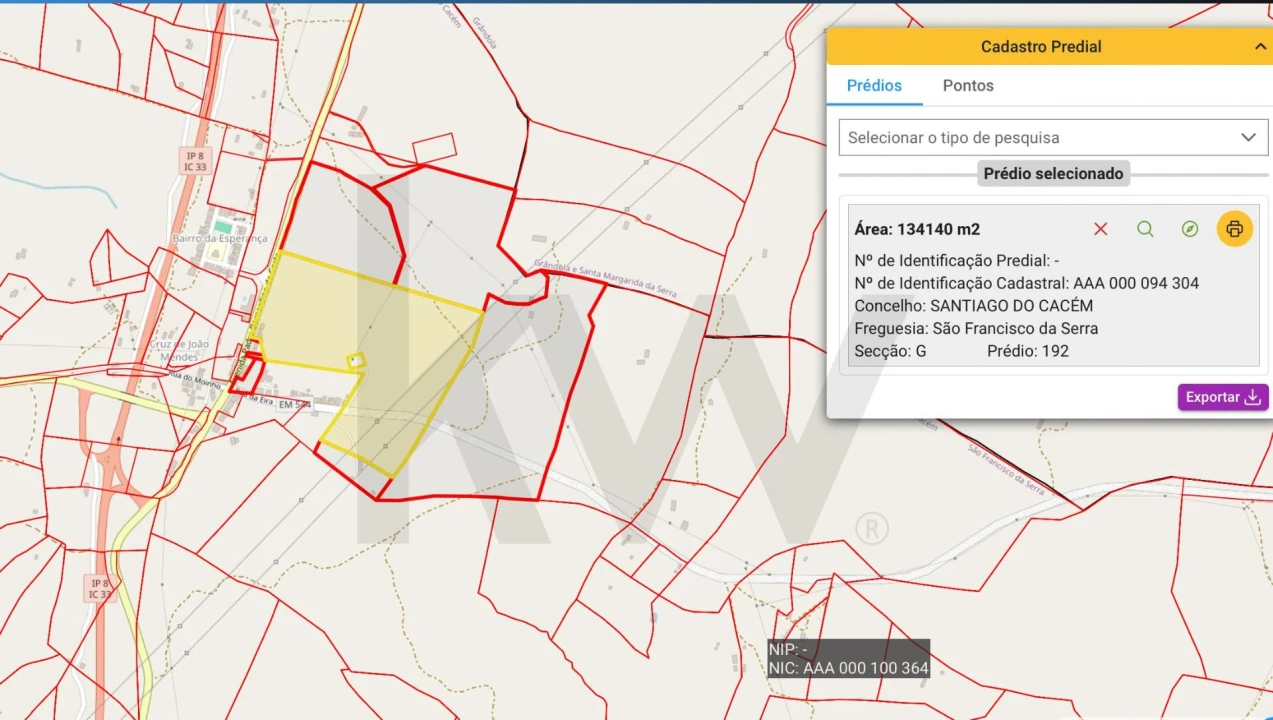The image size is (1273, 720).
Task: Collapse the Cadastro Predial panel
Action: pos(1260,46)
